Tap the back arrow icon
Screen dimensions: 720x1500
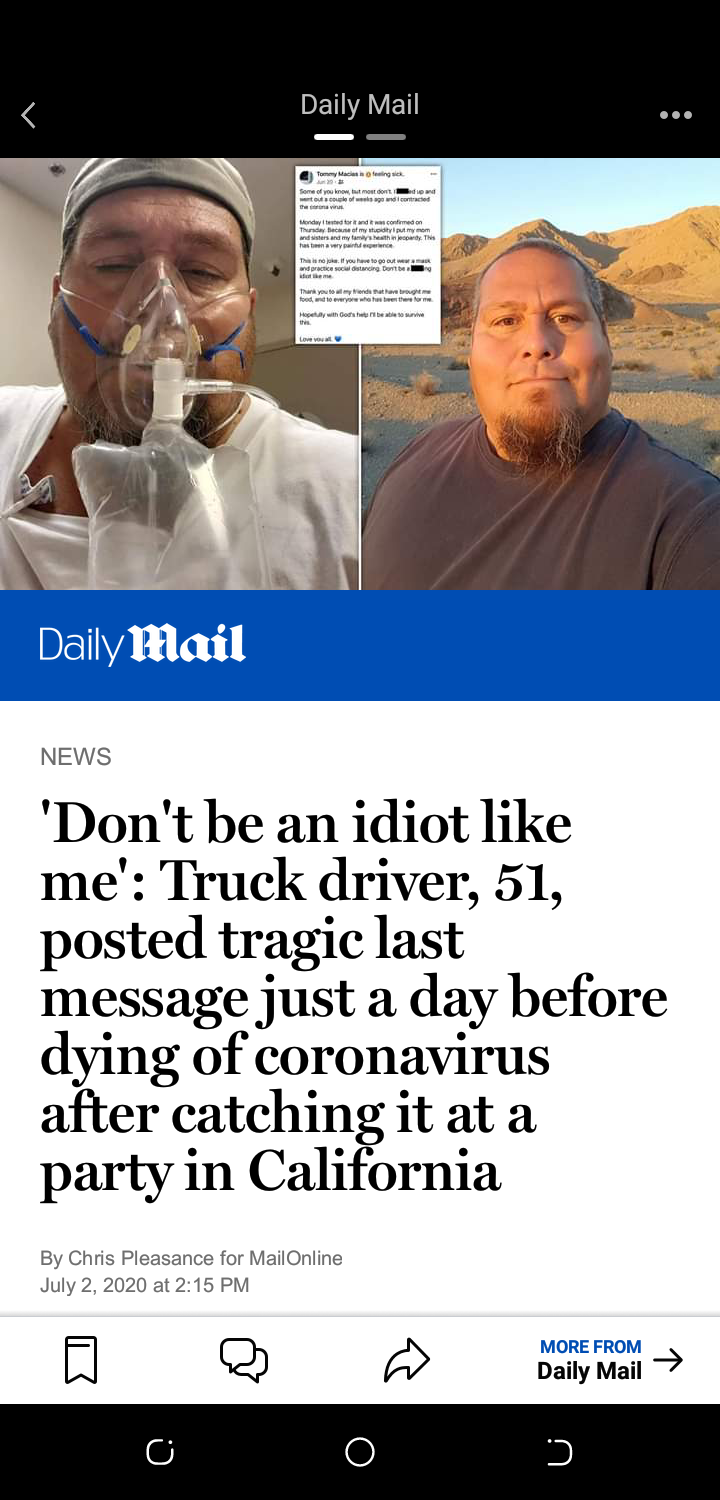[x=28, y=115]
